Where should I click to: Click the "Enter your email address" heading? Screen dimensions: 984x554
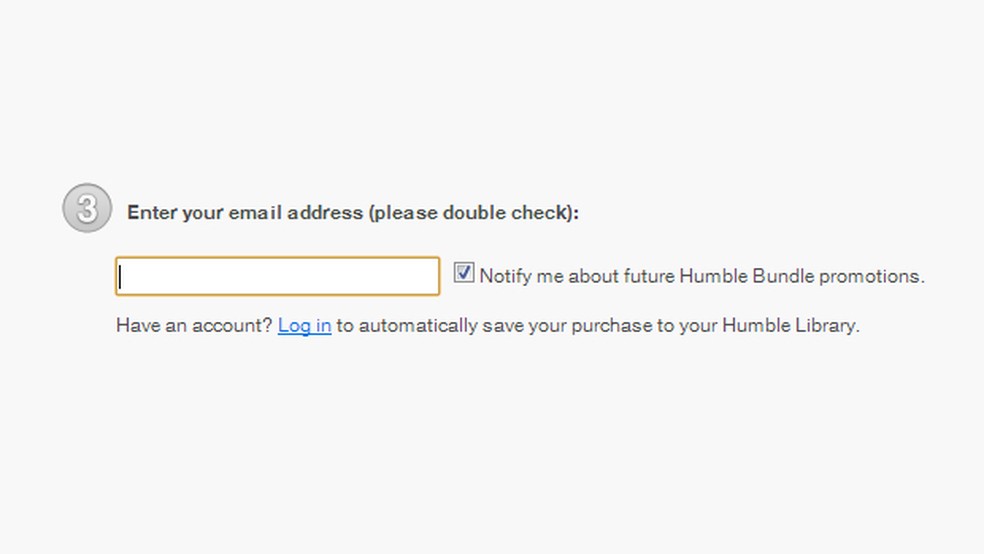pyautogui.click(x=245, y=213)
